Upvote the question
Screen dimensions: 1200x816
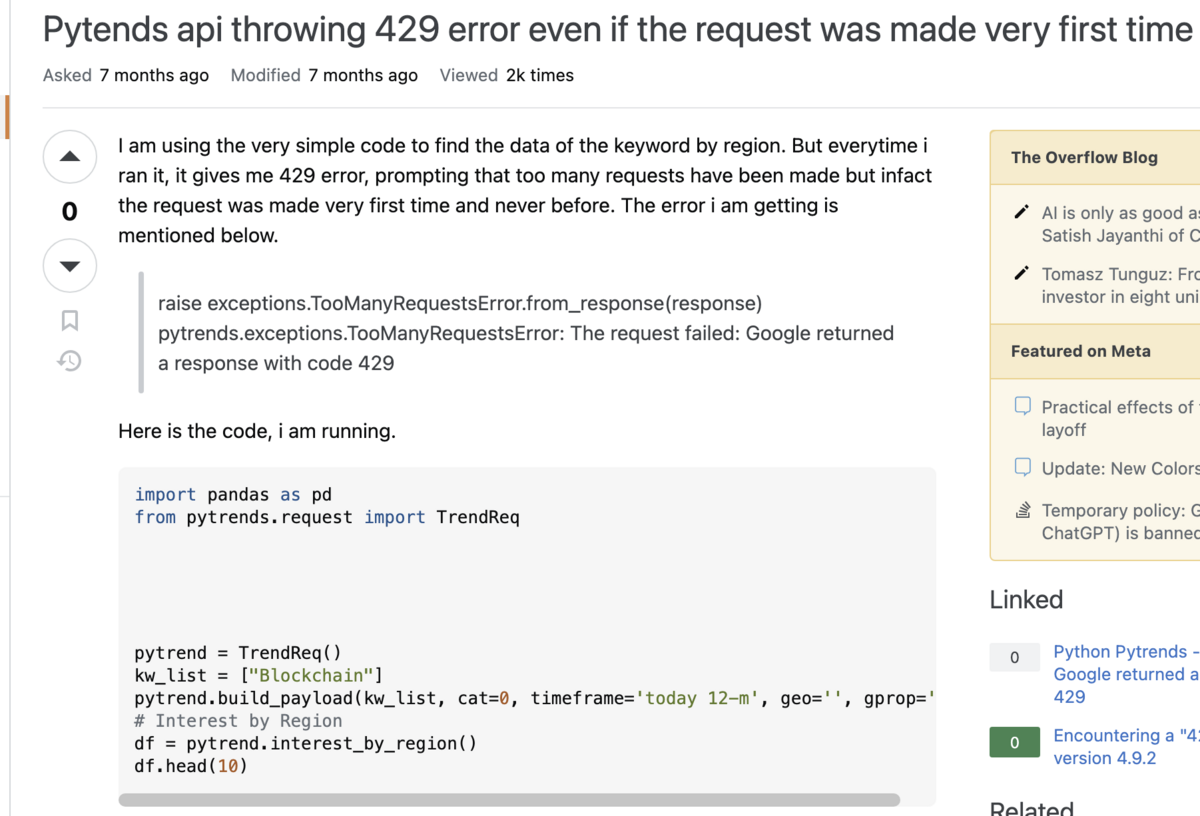[69, 157]
